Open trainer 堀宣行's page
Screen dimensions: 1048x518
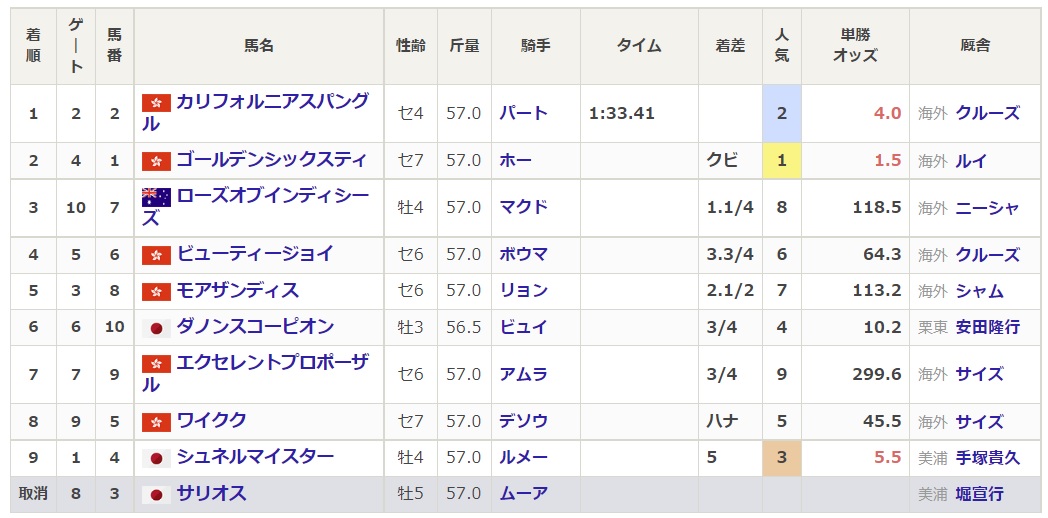click(x=979, y=494)
